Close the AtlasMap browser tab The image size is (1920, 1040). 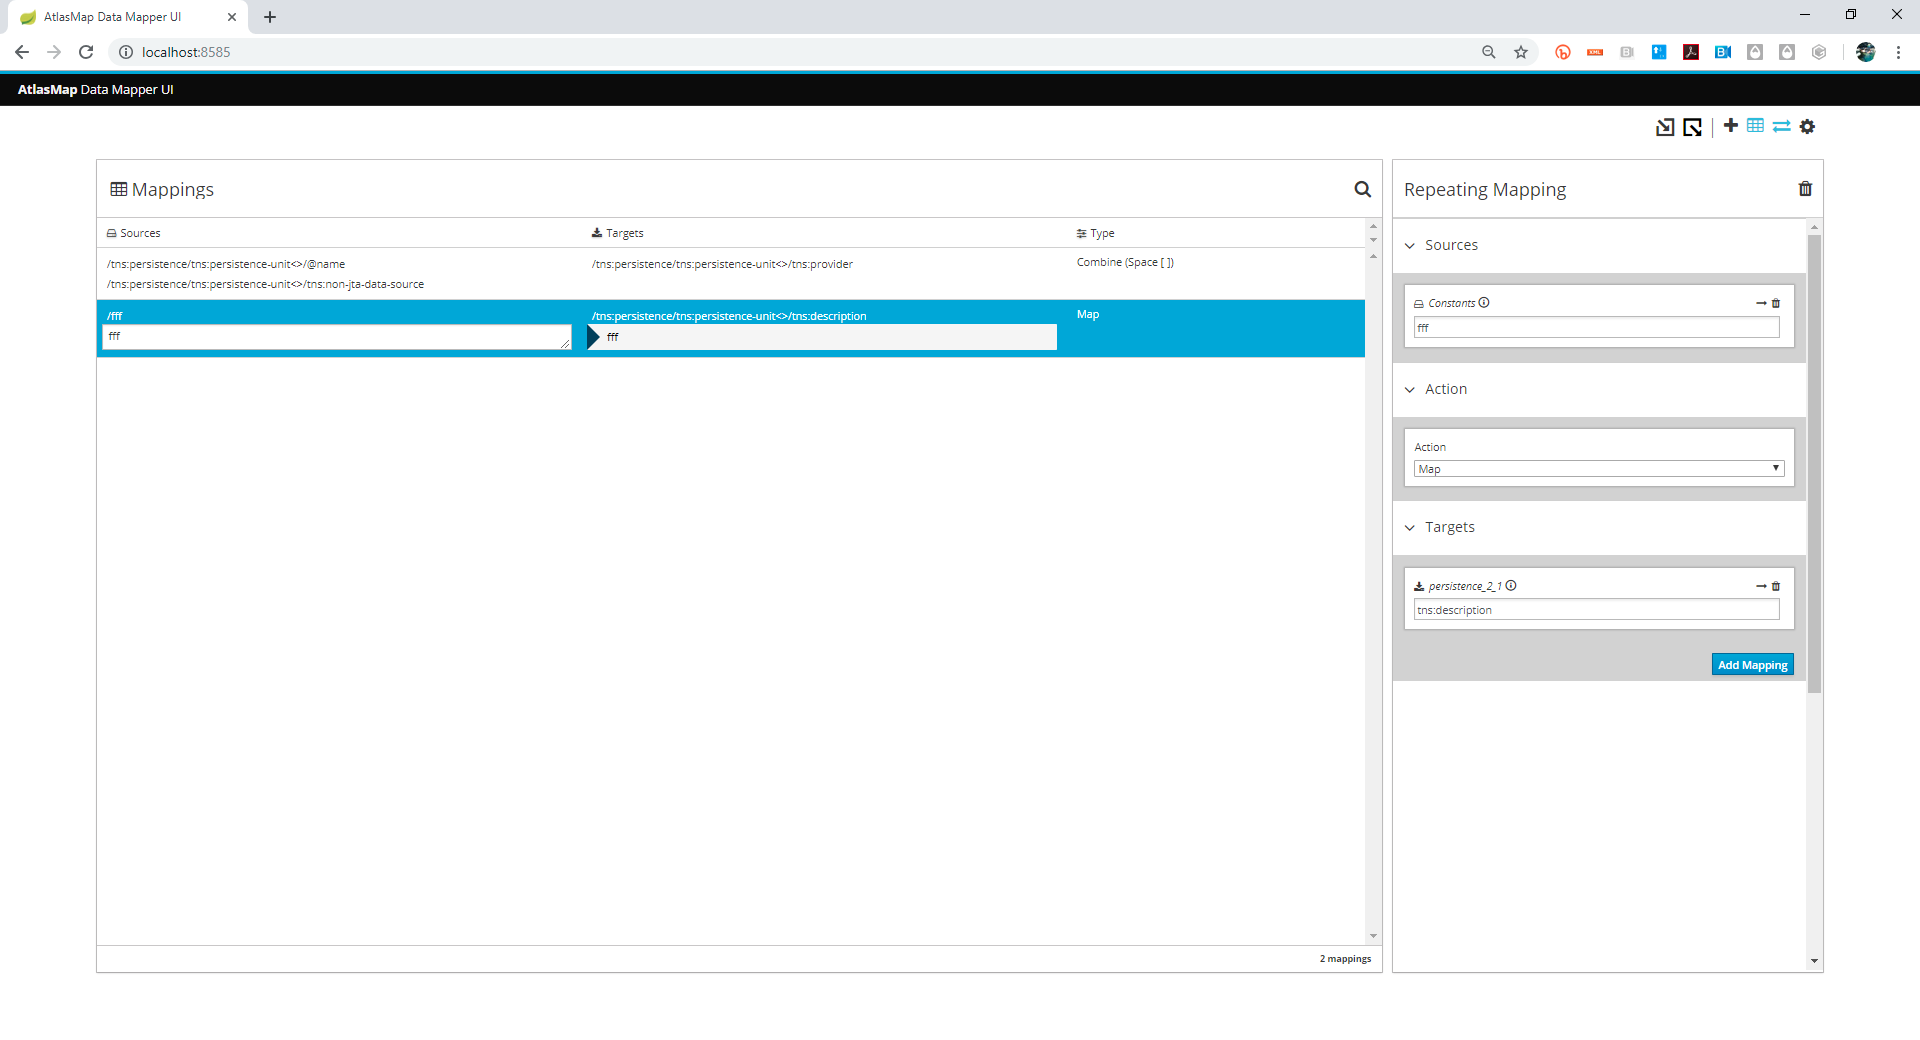pyautogui.click(x=232, y=17)
